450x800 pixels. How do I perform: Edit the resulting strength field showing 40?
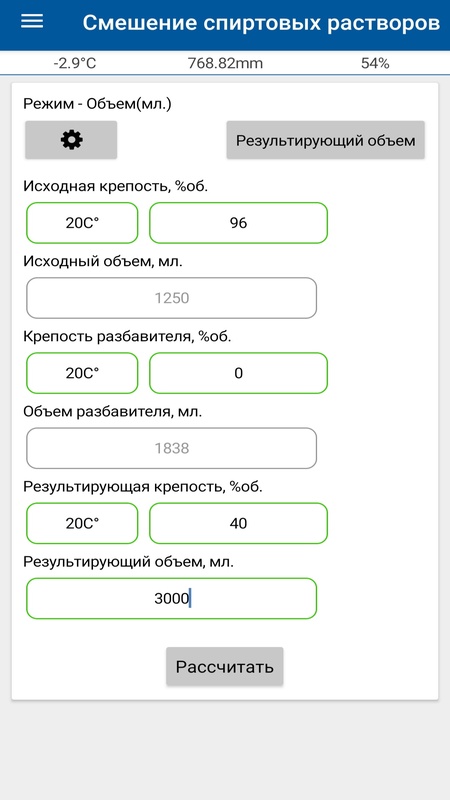coord(238,523)
